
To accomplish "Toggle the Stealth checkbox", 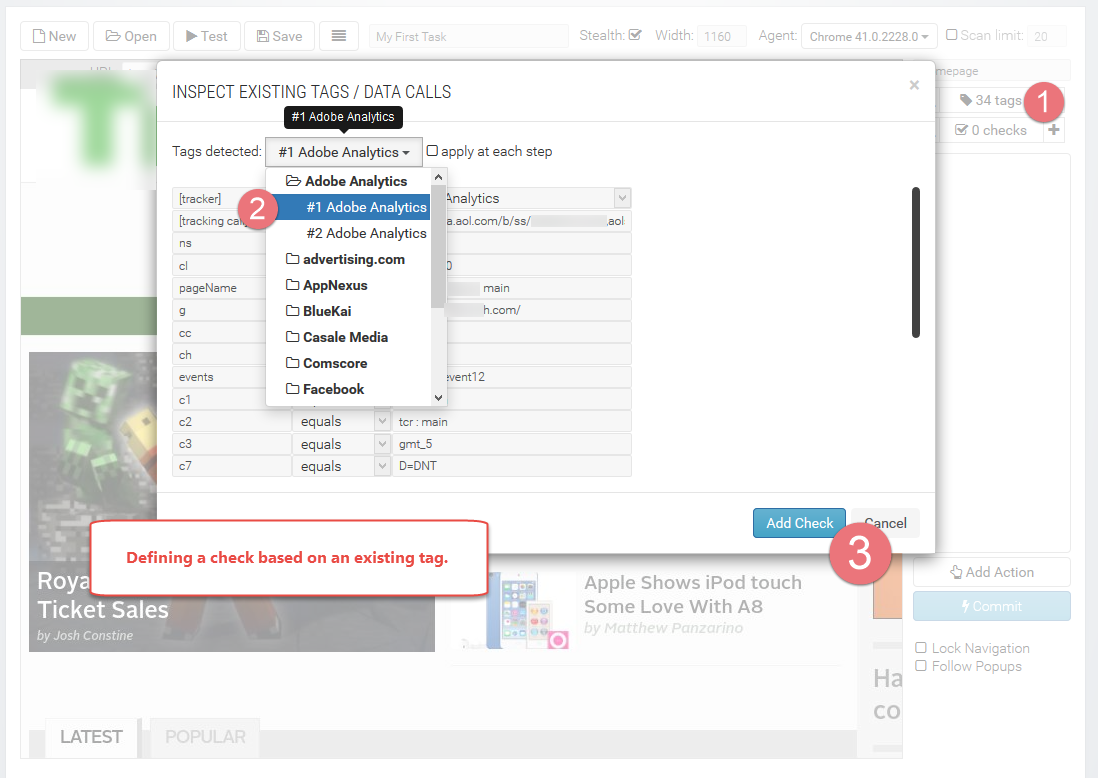I will [x=635, y=34].
